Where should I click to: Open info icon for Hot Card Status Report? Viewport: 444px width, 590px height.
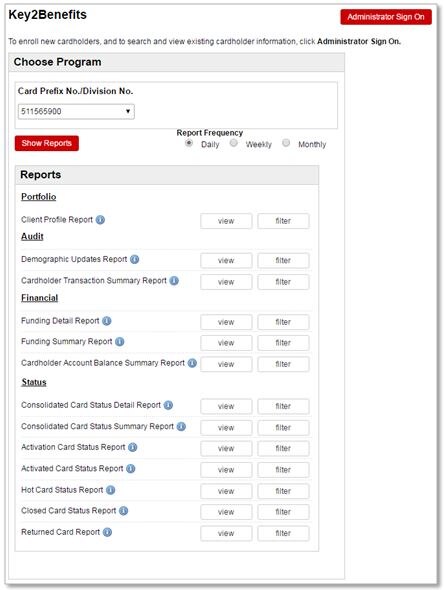[110, 490]
